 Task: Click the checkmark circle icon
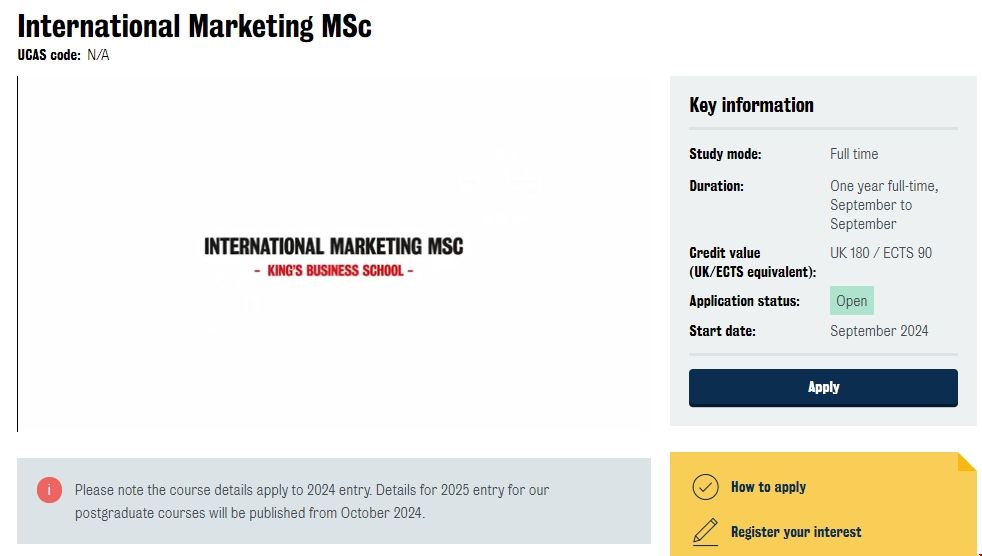[706, 487]
